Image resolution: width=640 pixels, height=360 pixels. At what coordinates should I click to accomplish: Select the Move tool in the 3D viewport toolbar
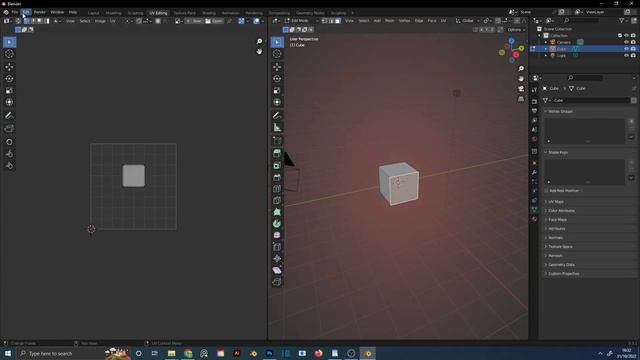277,67
